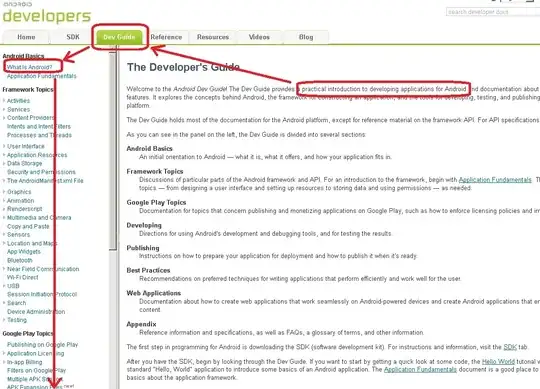Expand the Animation arrow in sidebar
This screenshot has height=389, width=540.
tap(4, 200)
